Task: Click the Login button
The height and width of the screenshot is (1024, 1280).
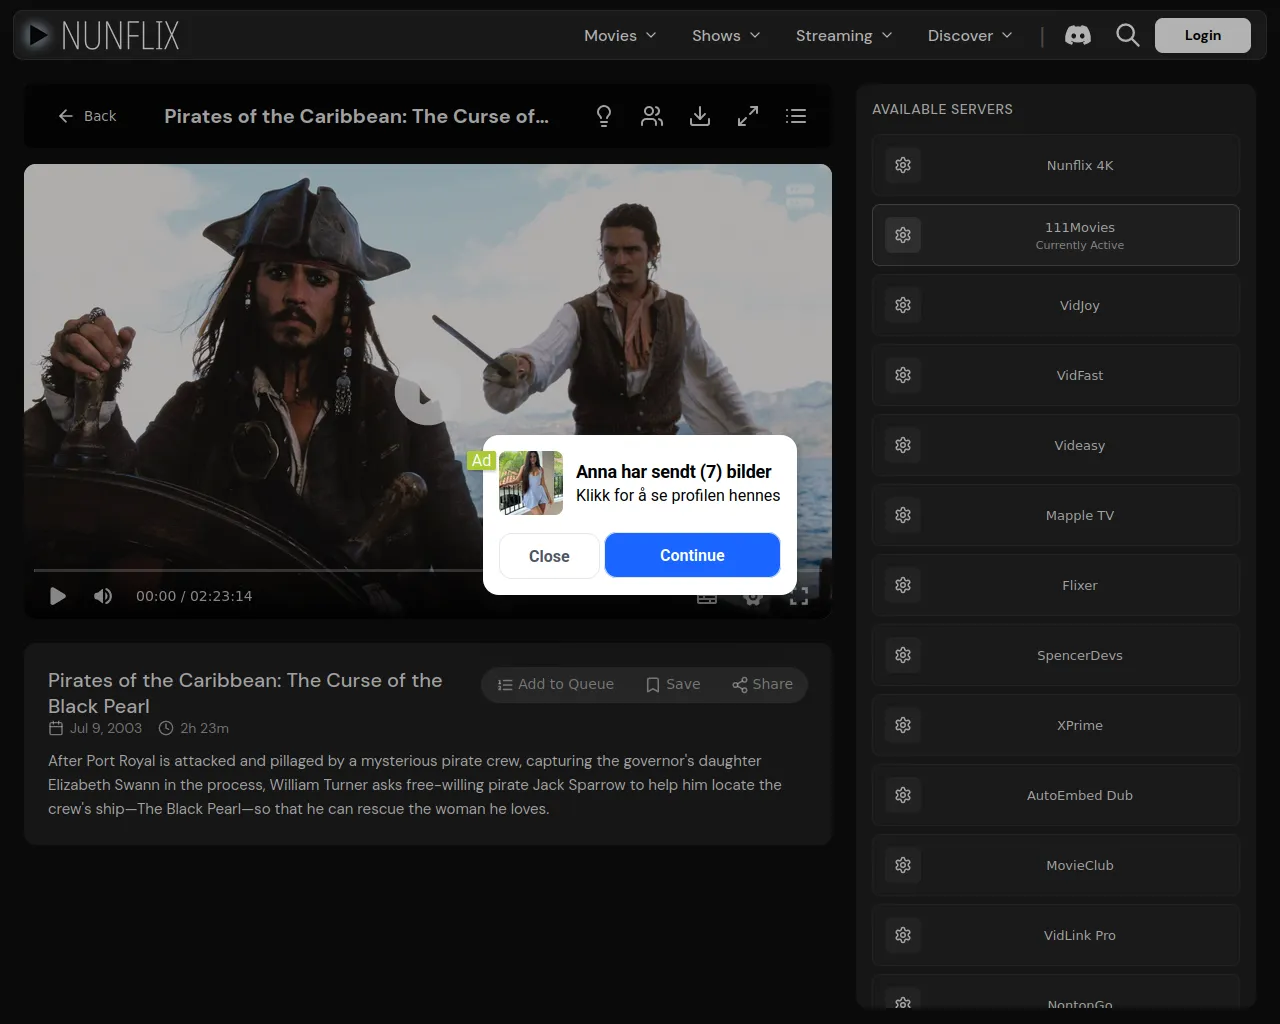Action: tap(1203, 35)
